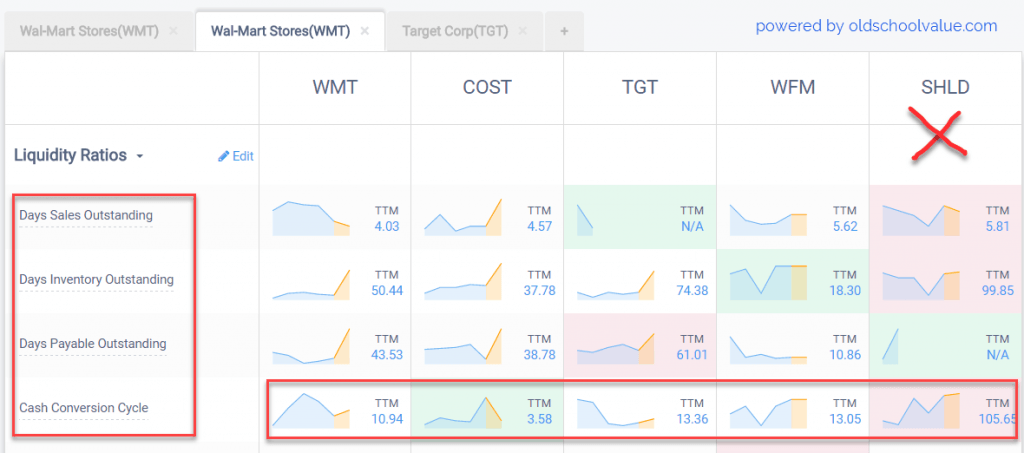
Task: Open SHLD Days Sales Outstanding sparkline chart
Action: (921, 220)
